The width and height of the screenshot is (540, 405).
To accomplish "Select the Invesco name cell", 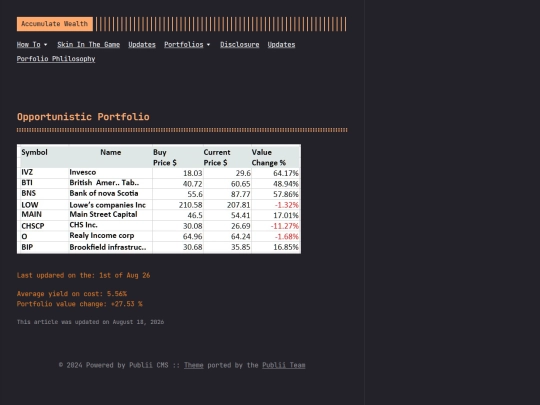I will click(x=83, y=173).
